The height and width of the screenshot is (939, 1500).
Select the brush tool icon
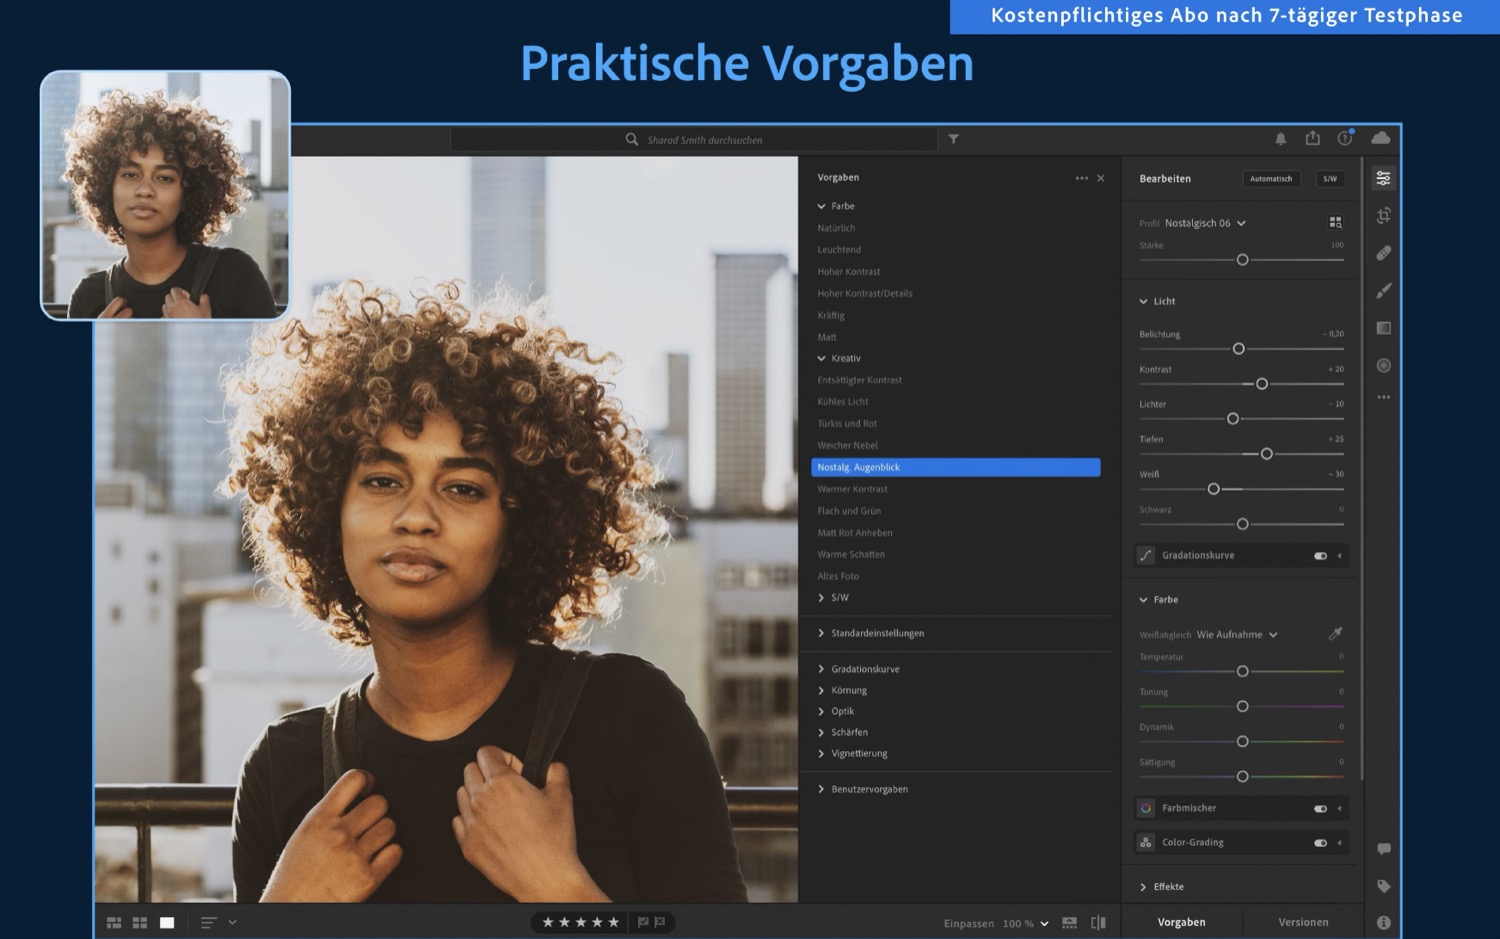pos(1383,291)
